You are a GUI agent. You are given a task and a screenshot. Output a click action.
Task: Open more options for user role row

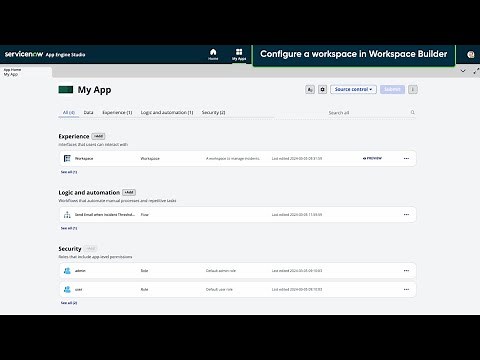pos(406,289)
